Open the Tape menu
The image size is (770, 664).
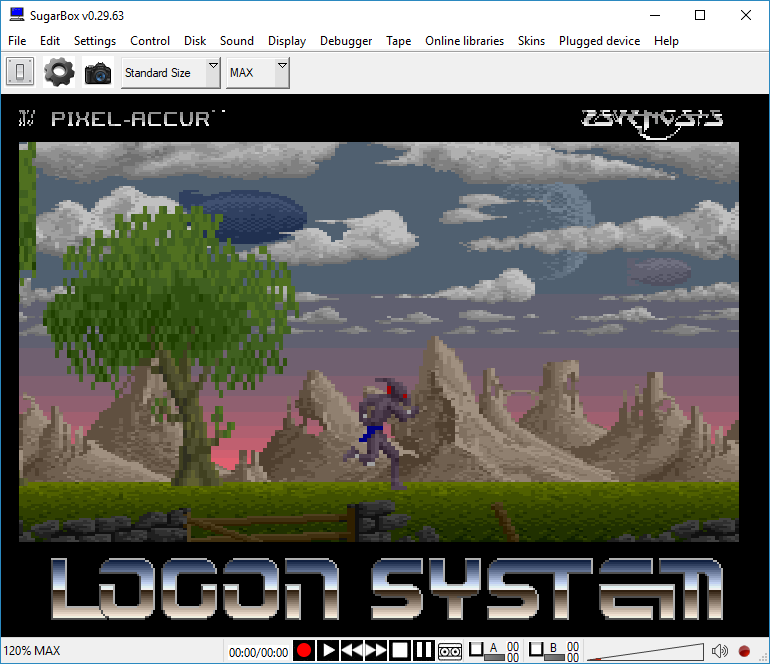click(x=398, y=41)
